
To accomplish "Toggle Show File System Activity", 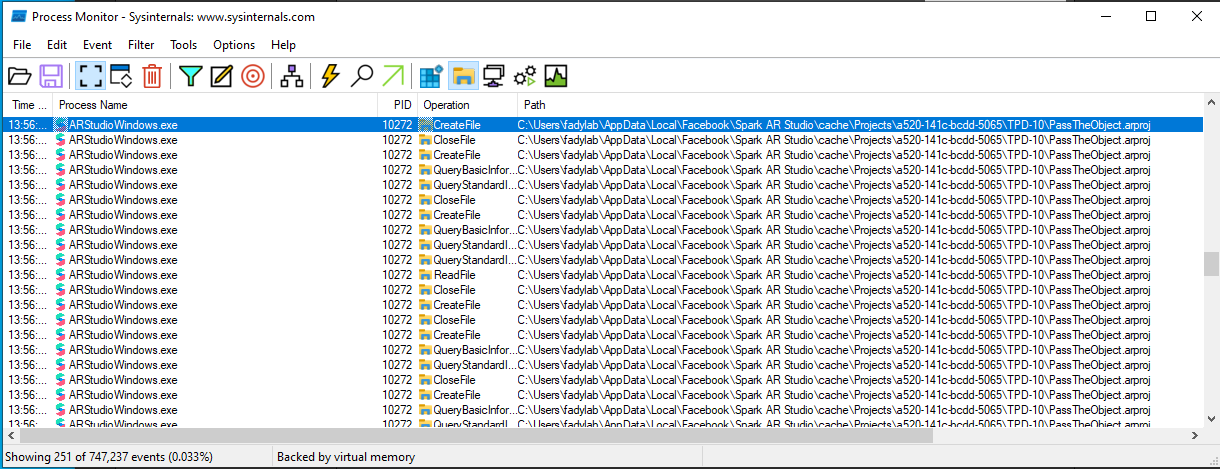I will coord(462,75).
